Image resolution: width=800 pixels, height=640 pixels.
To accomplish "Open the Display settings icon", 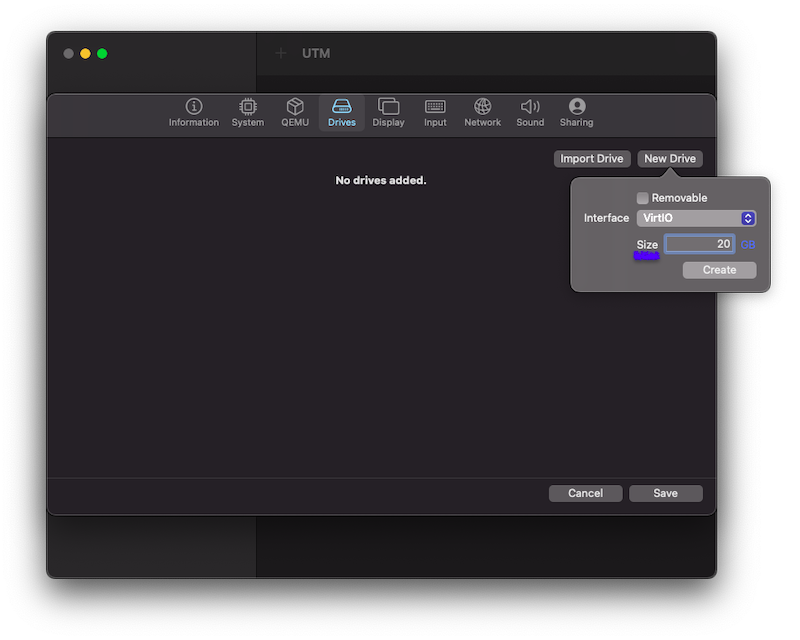I will point(388,112).
